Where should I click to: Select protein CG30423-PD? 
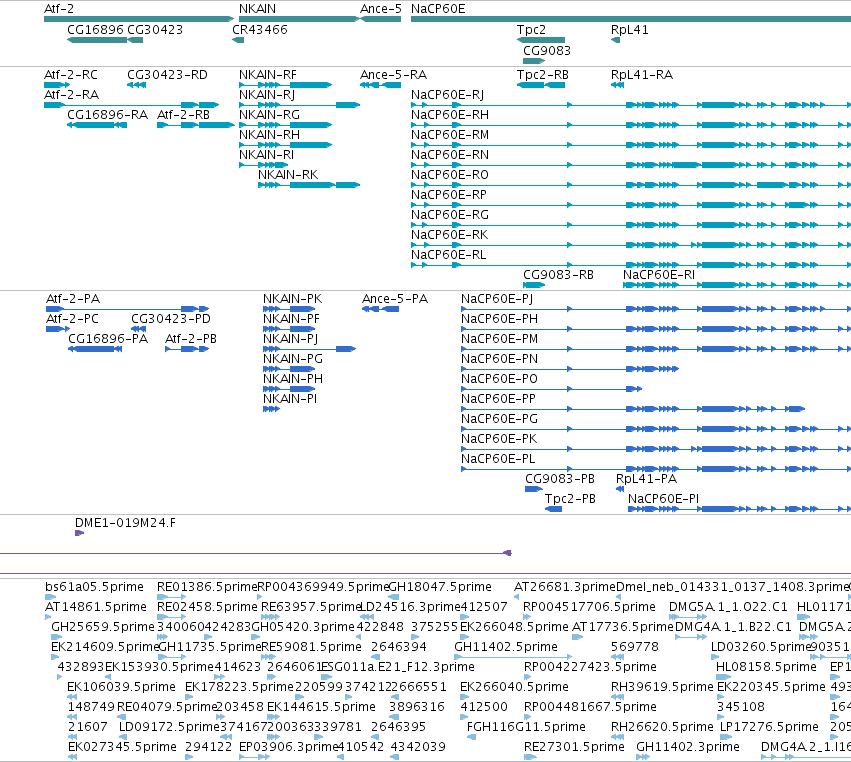[x=170, y=319]
